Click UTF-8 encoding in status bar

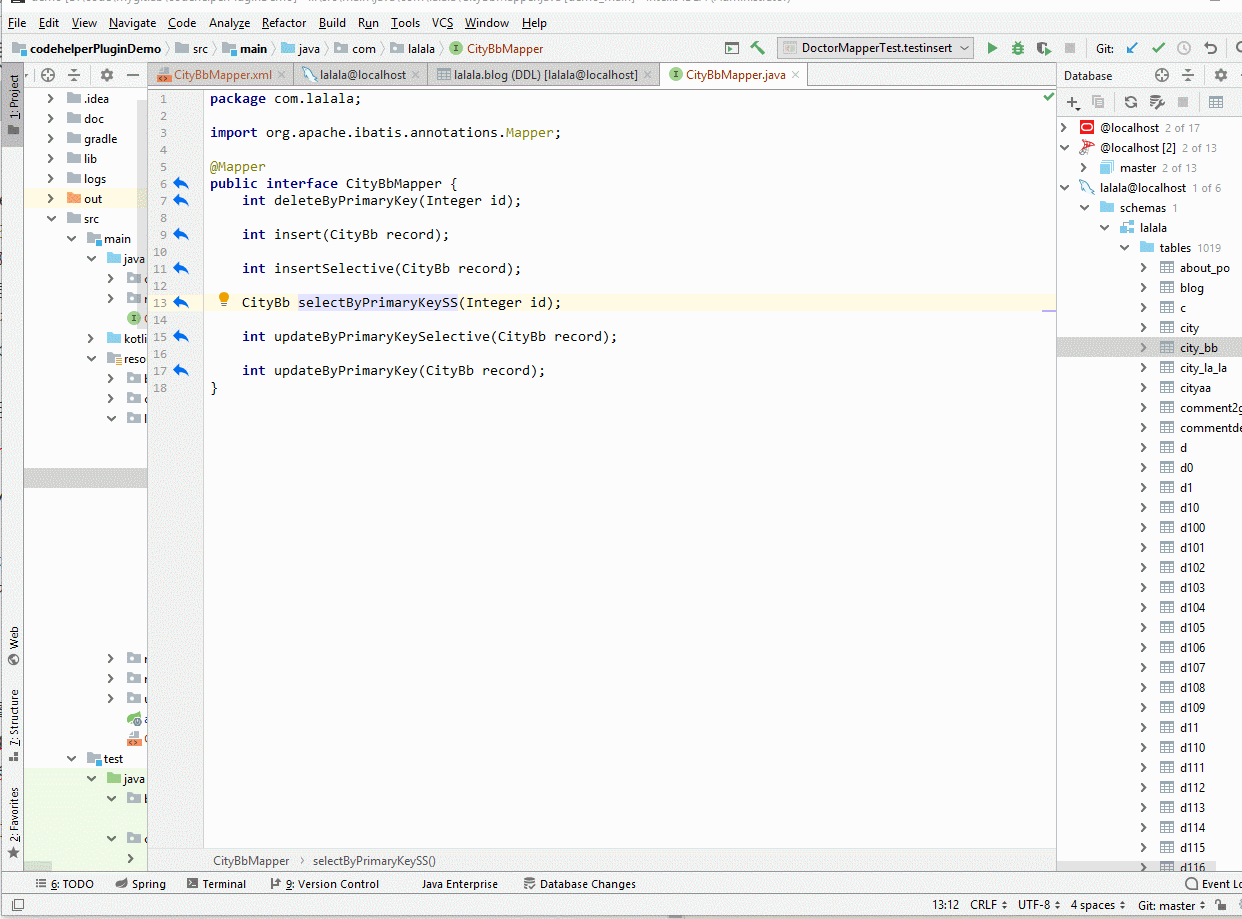coord(1038,905)
